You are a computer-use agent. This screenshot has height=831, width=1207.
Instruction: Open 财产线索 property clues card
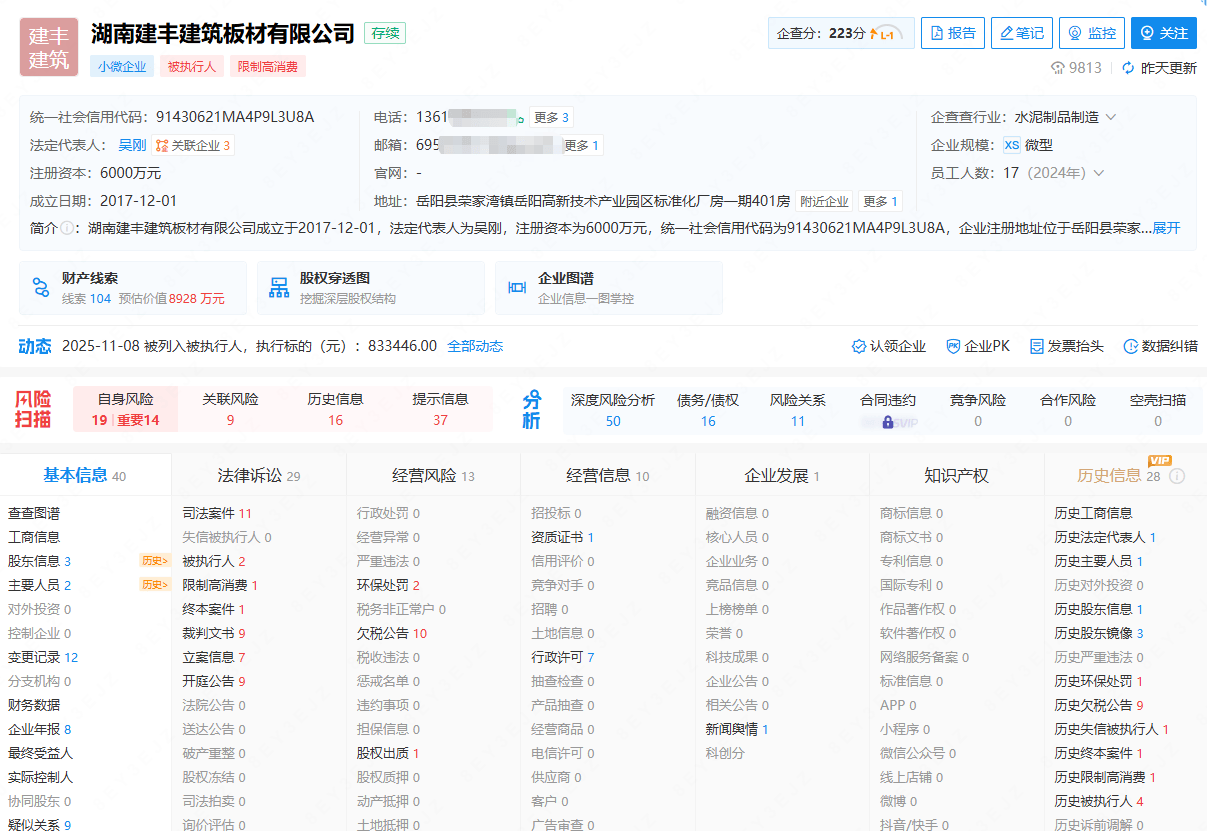tap(133, 288)
